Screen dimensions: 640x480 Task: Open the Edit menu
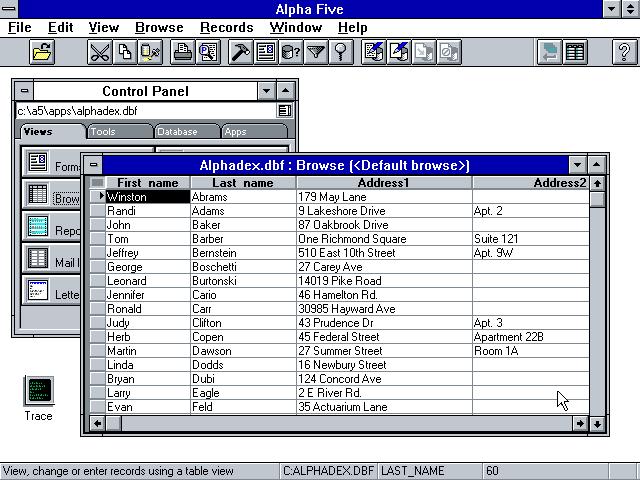click(60, 27)
